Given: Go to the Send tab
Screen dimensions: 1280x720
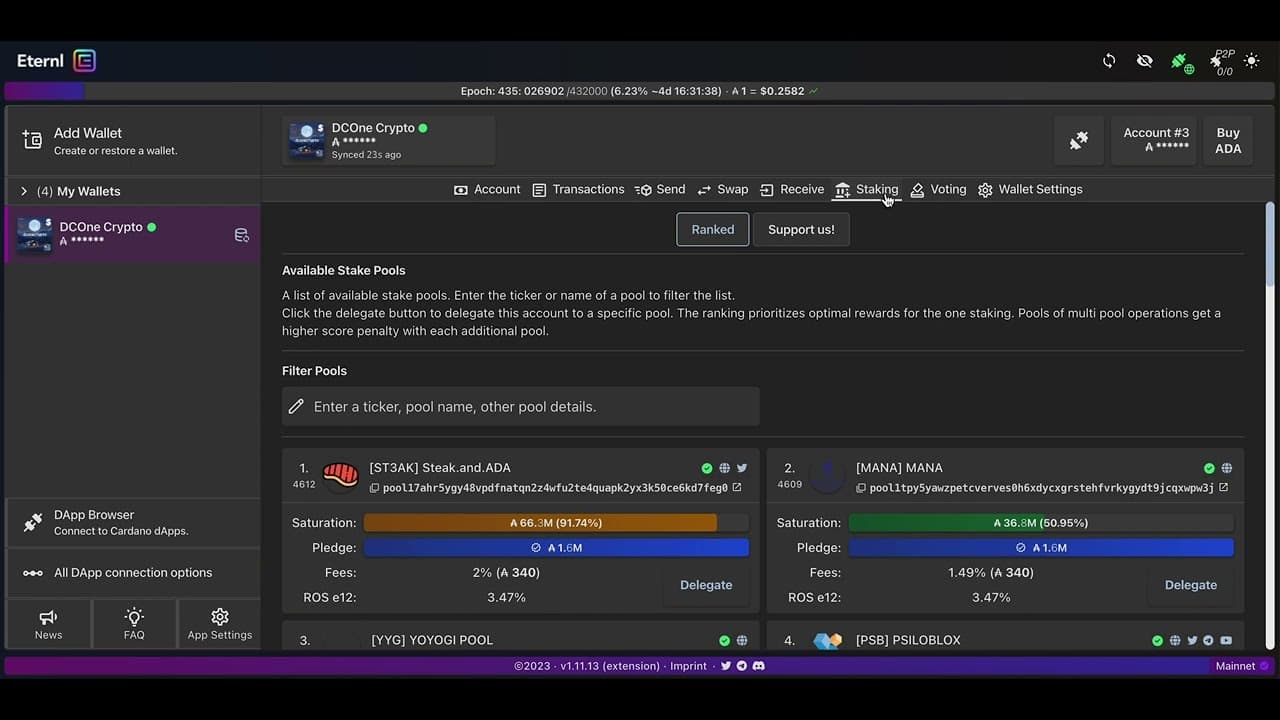Looking at the screenshot, I should 660,189.
